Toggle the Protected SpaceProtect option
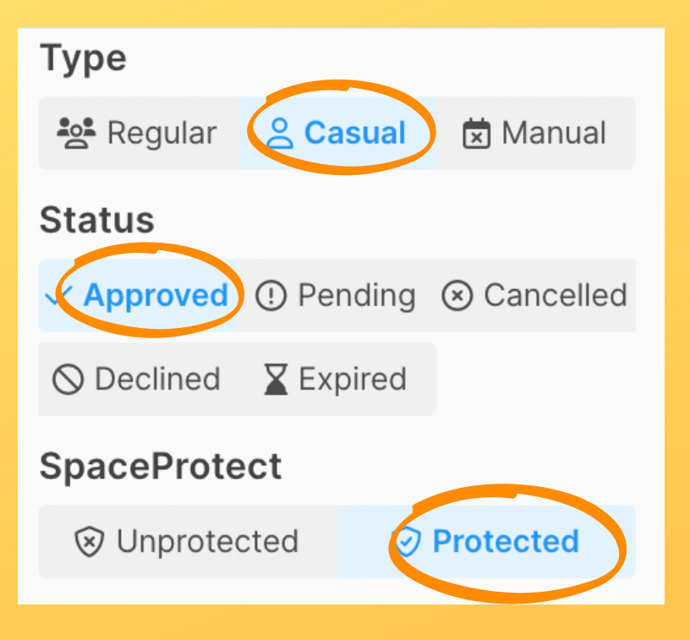The height and width of the screenshot is (640, 690). tap(486, 541)
